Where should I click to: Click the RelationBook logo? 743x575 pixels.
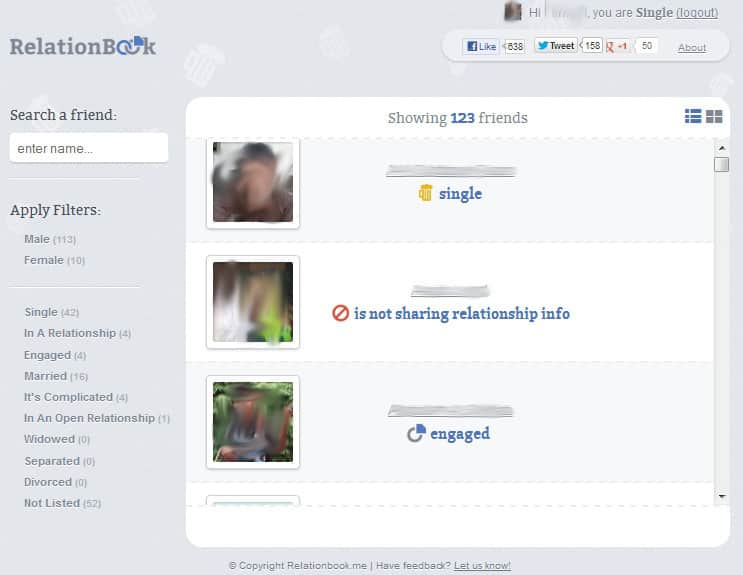(x=83, y=46)
